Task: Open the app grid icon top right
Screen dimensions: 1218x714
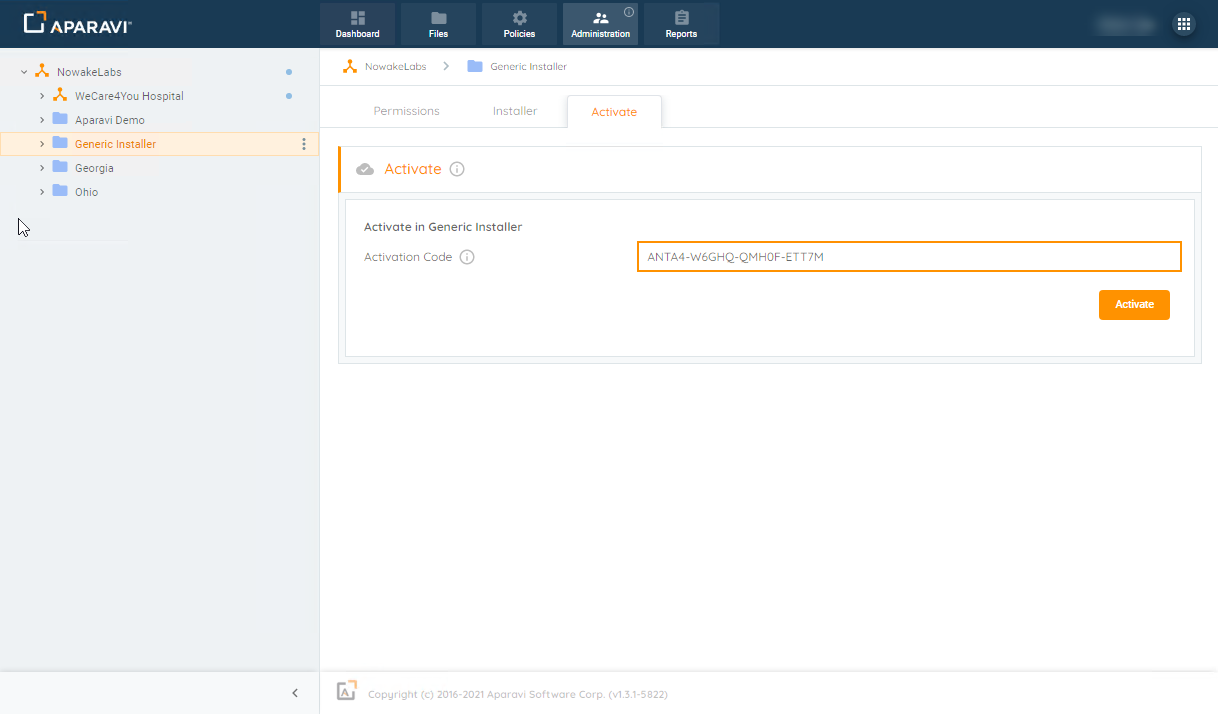Action: 1184,23
